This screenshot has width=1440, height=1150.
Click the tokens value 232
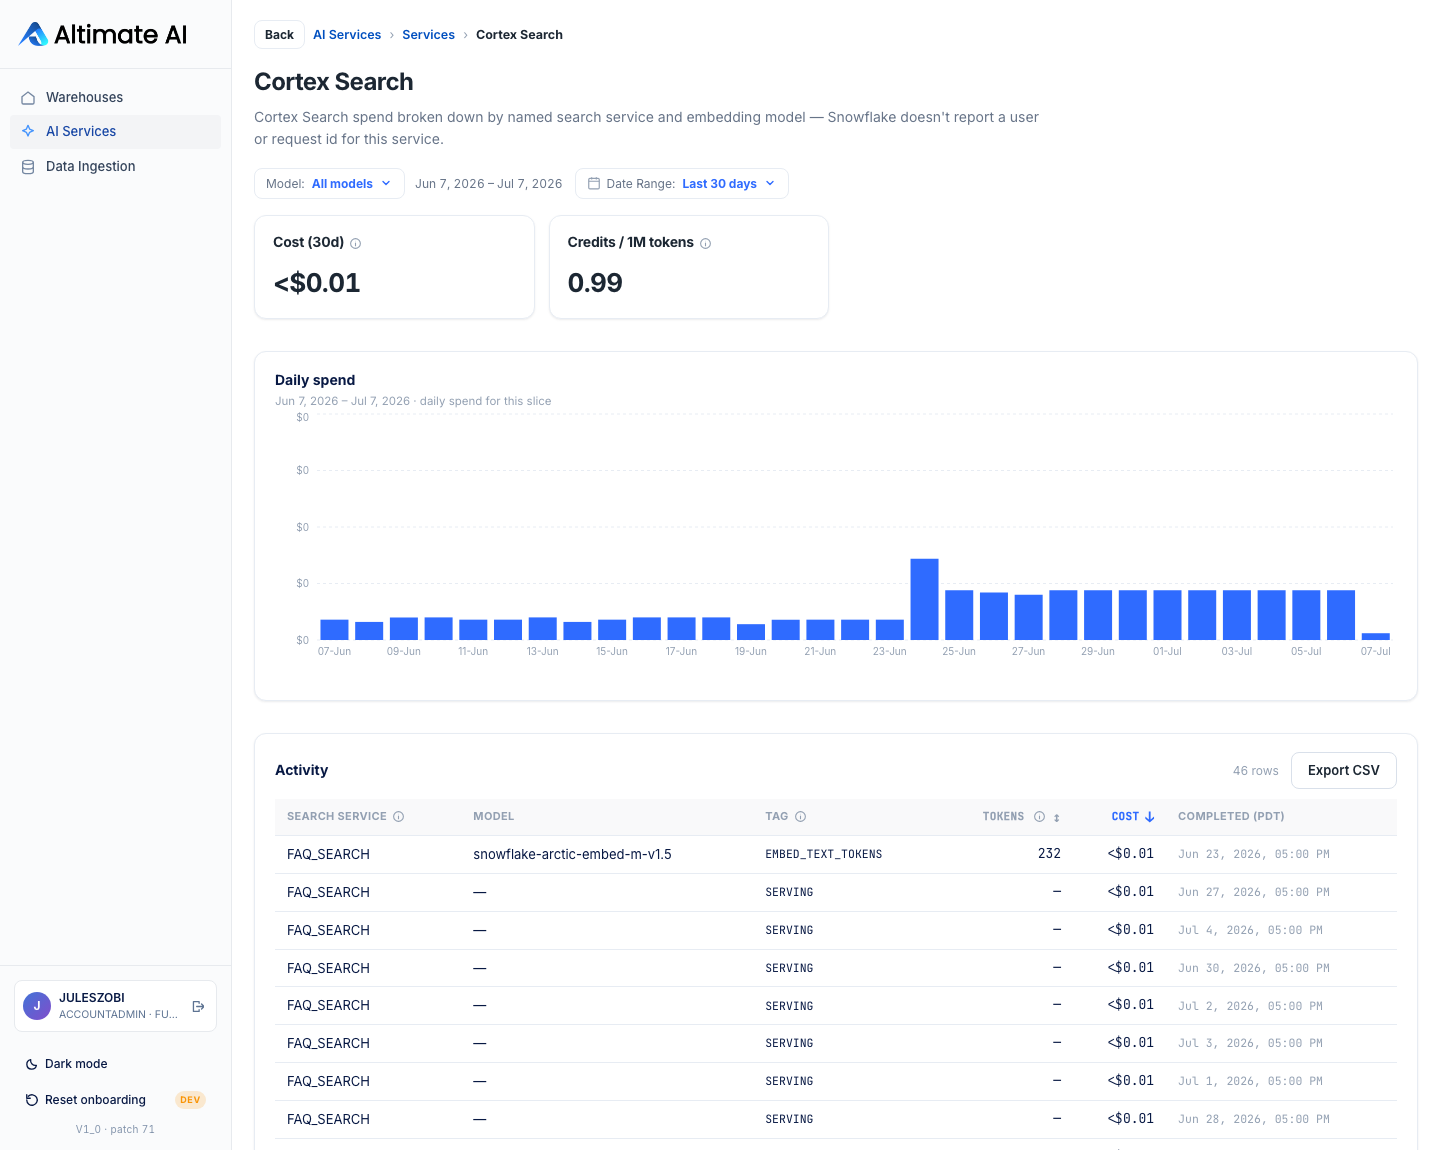(1049, 854)
